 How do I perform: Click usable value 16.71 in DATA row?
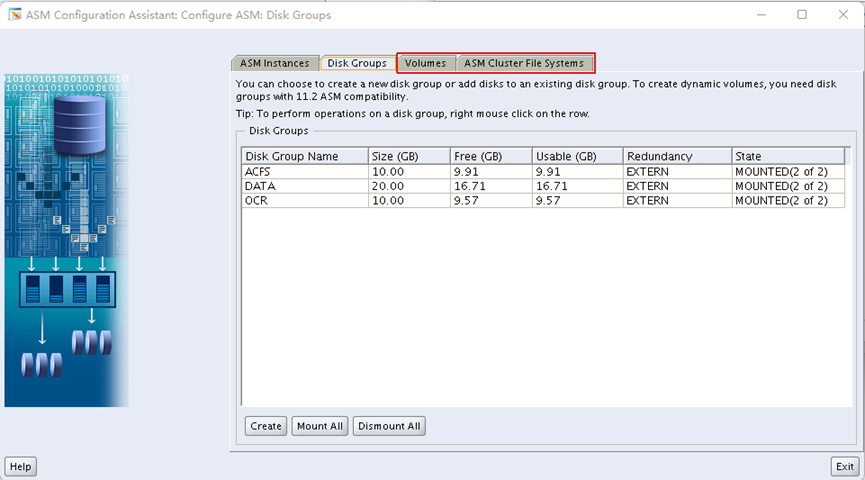[x=552, y=186]
